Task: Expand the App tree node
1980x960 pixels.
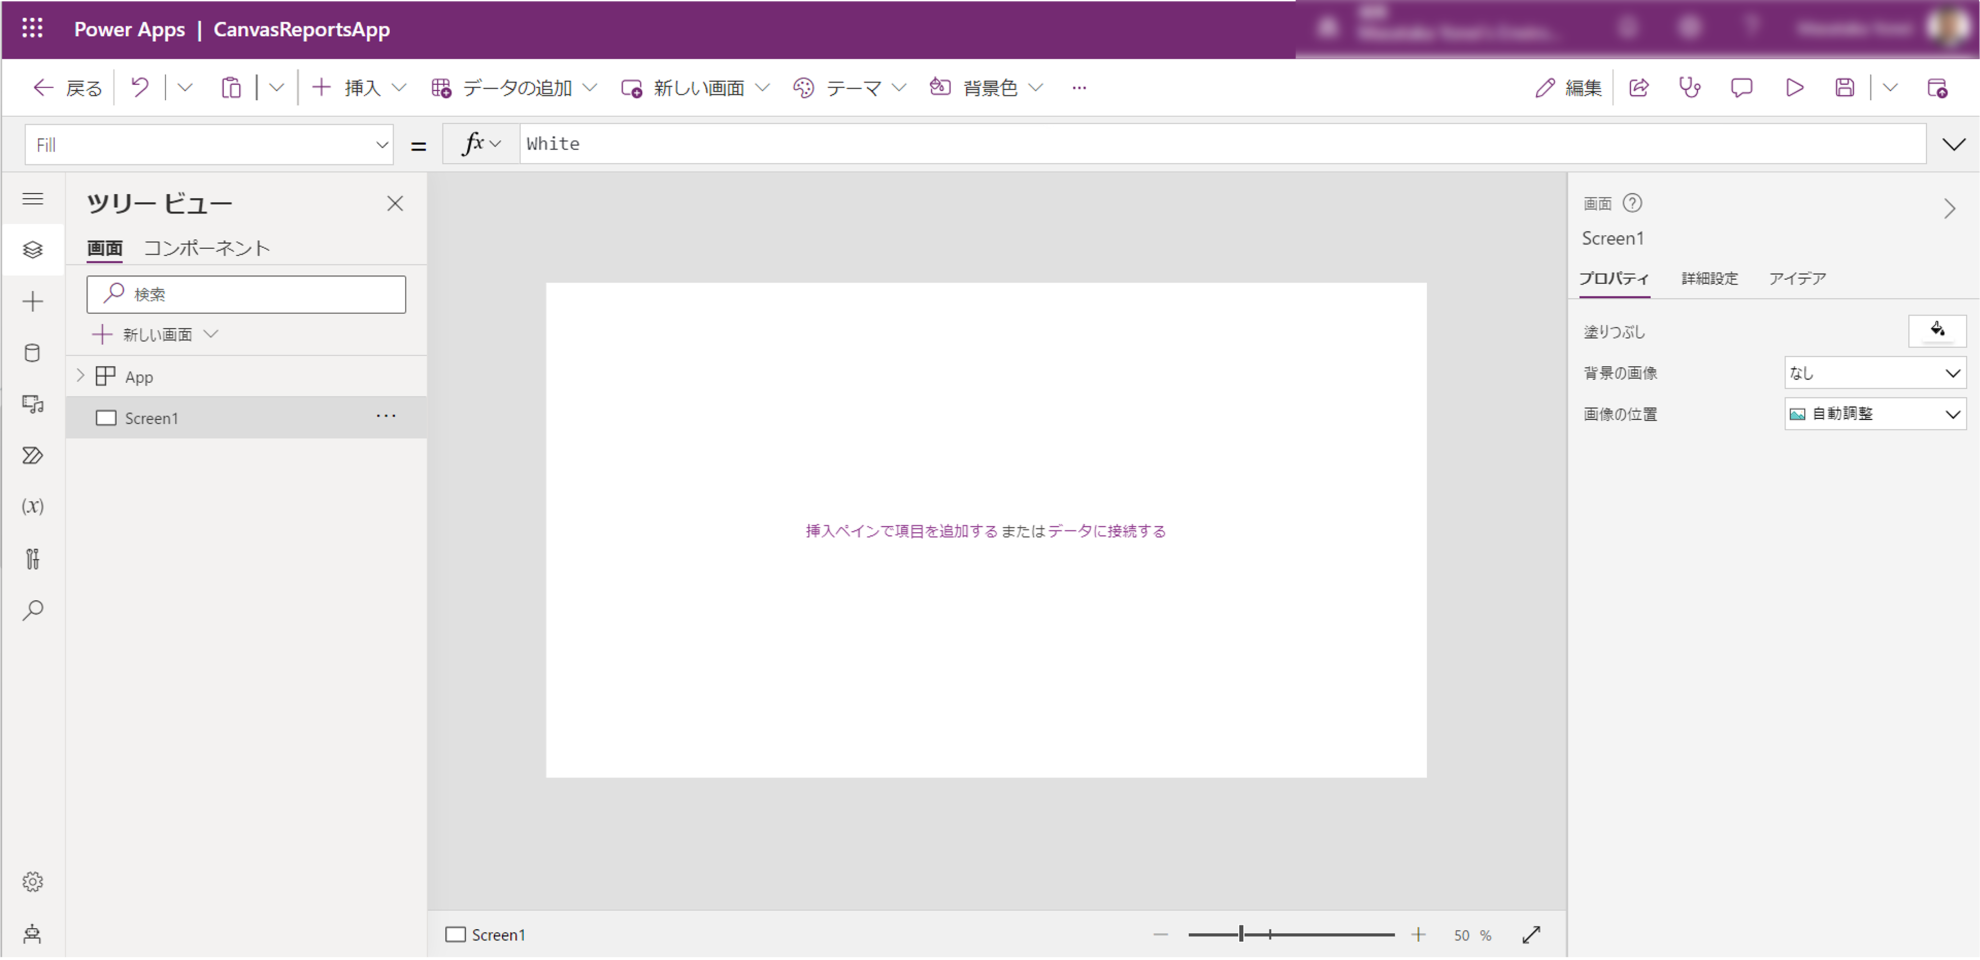Action: pos(81,376)
